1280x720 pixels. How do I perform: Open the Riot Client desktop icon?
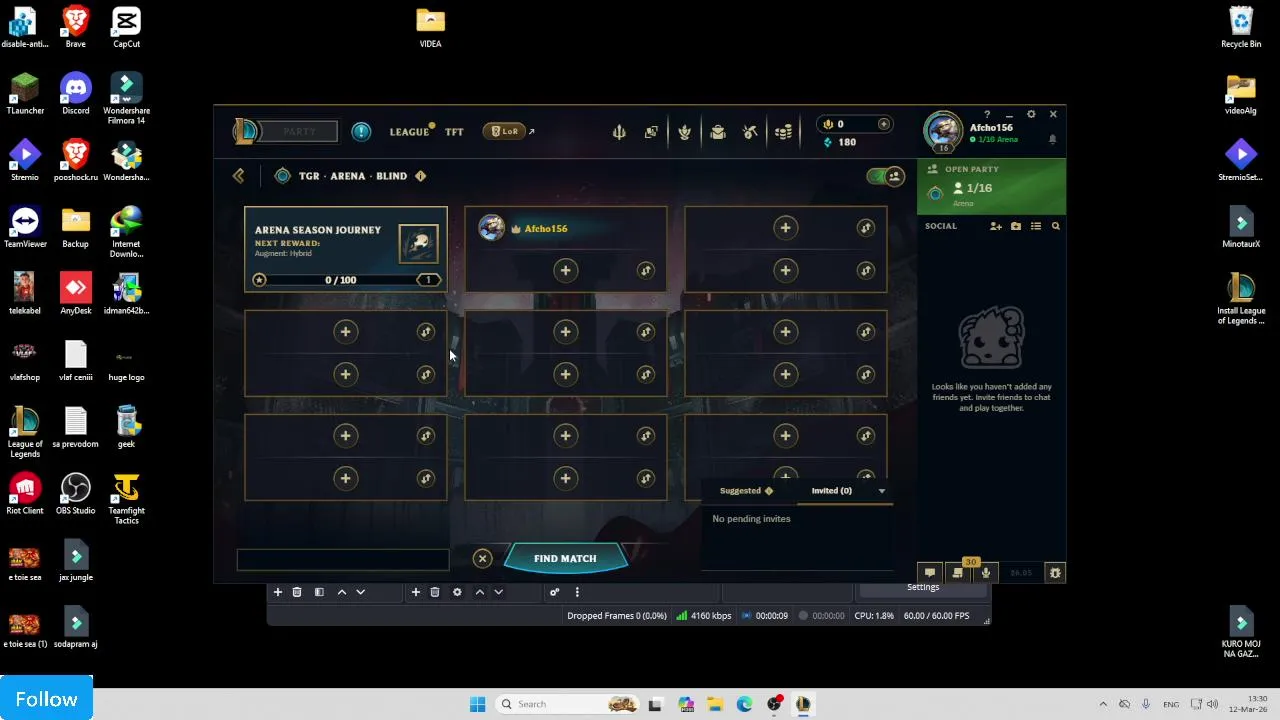(x=25, y=495)
